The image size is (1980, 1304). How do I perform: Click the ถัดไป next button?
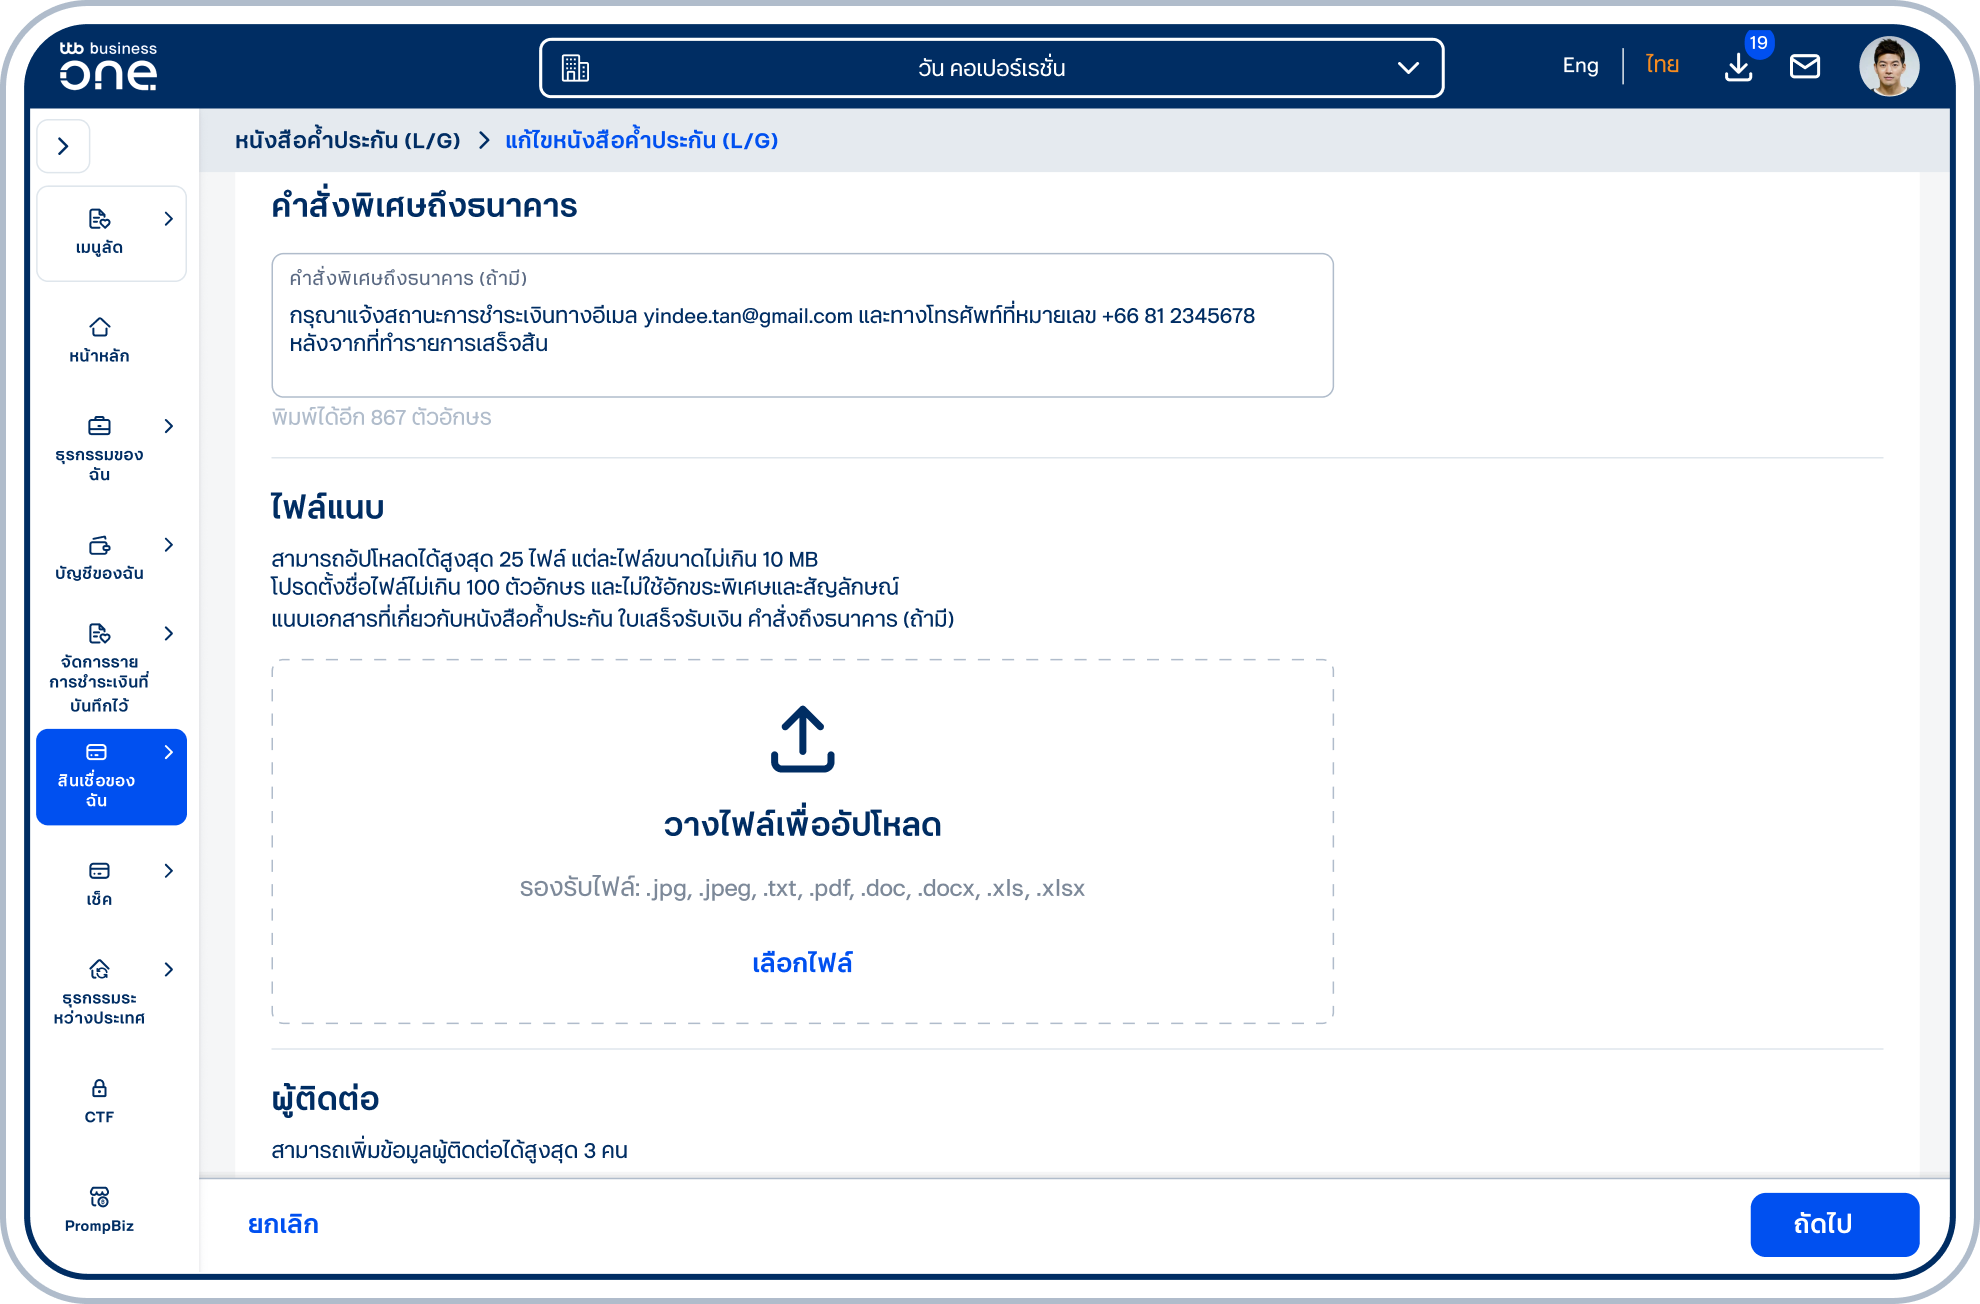[1834, 1224]
